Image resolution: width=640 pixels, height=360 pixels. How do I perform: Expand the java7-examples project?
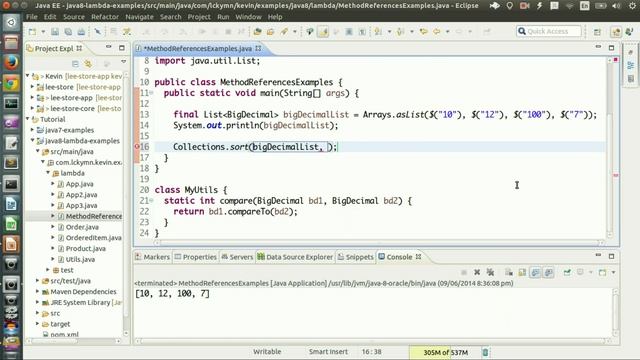[x=33, y=130]
